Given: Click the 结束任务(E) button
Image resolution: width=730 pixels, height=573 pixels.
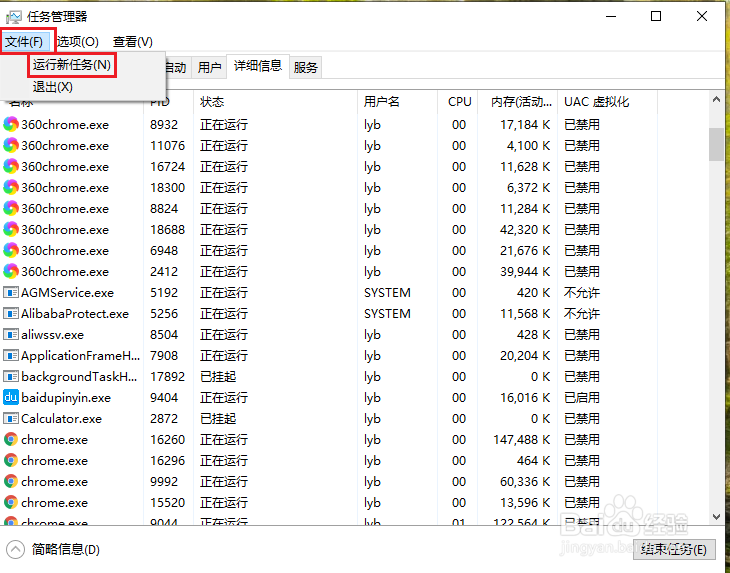Looking at the screenshot, I should click(x=674, y=550).
